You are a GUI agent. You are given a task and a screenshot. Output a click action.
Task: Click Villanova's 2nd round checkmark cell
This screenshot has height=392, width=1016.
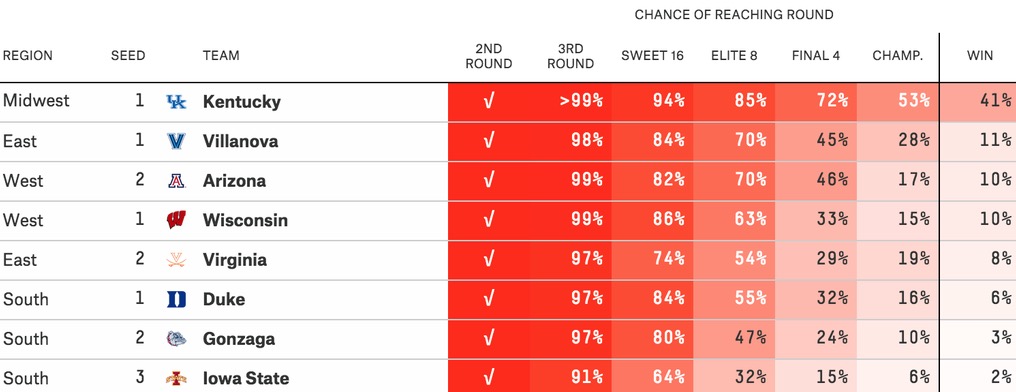pos(489,141)
